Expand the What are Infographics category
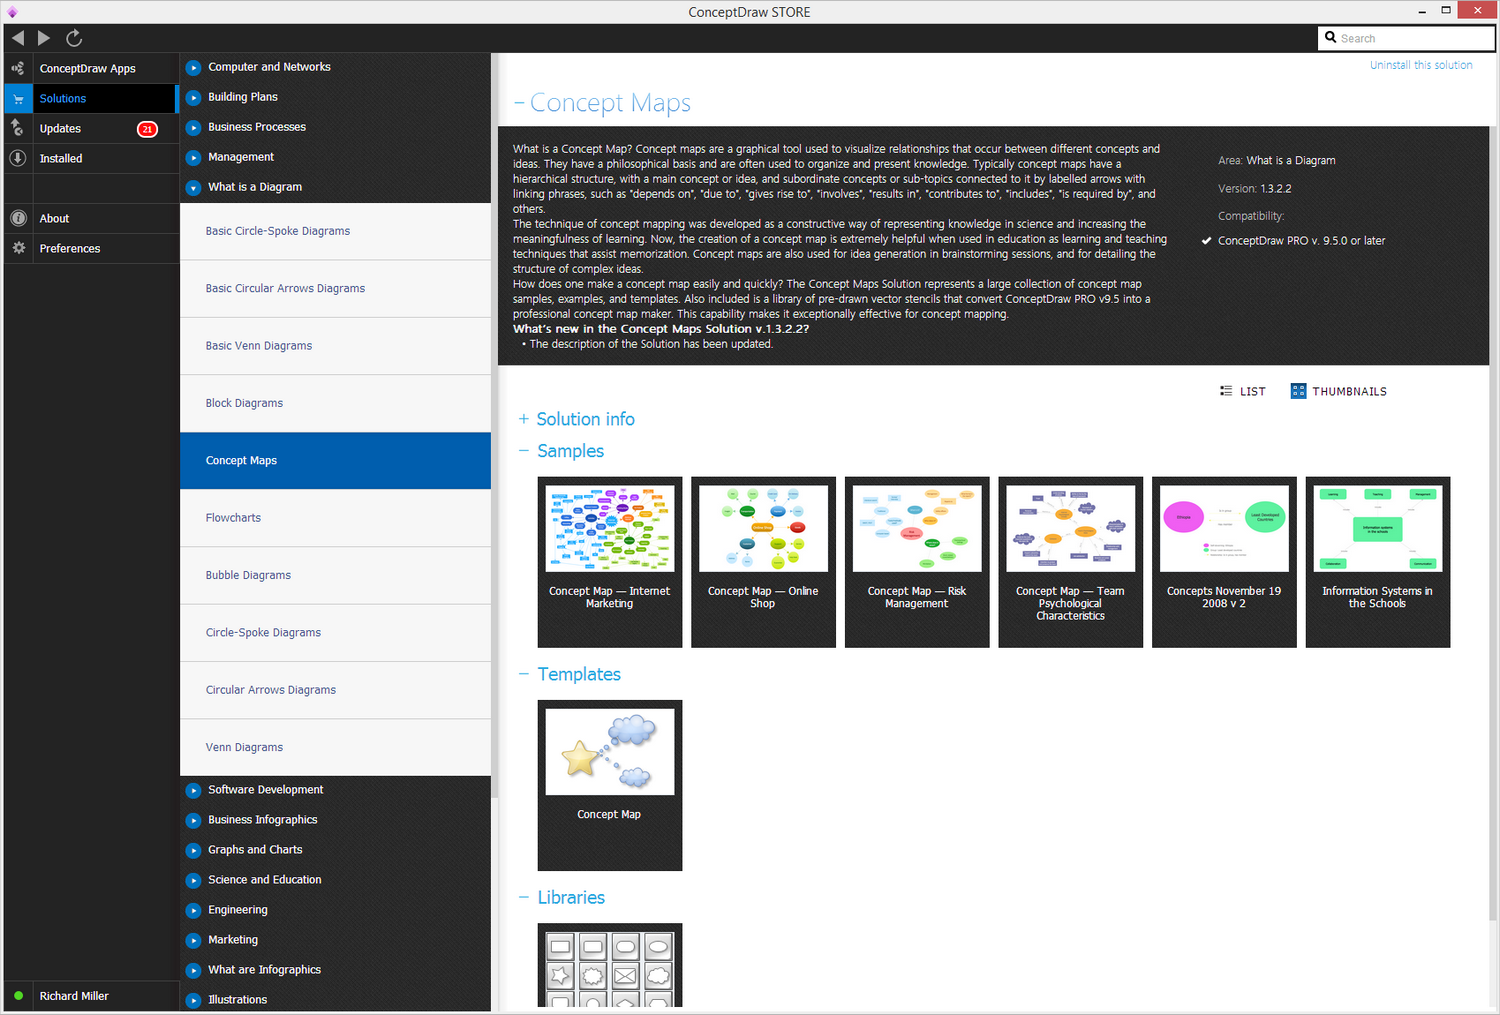The height and width of the screenshot is (1015, 1500). [194, 971]
